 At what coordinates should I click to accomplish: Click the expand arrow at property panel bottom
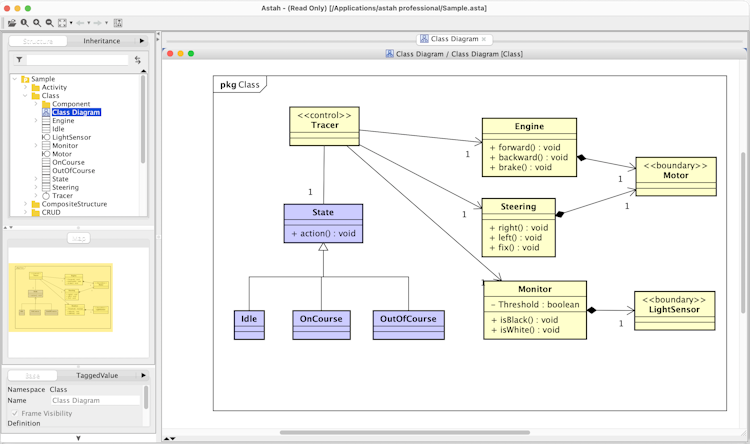(x=78, y=438)
